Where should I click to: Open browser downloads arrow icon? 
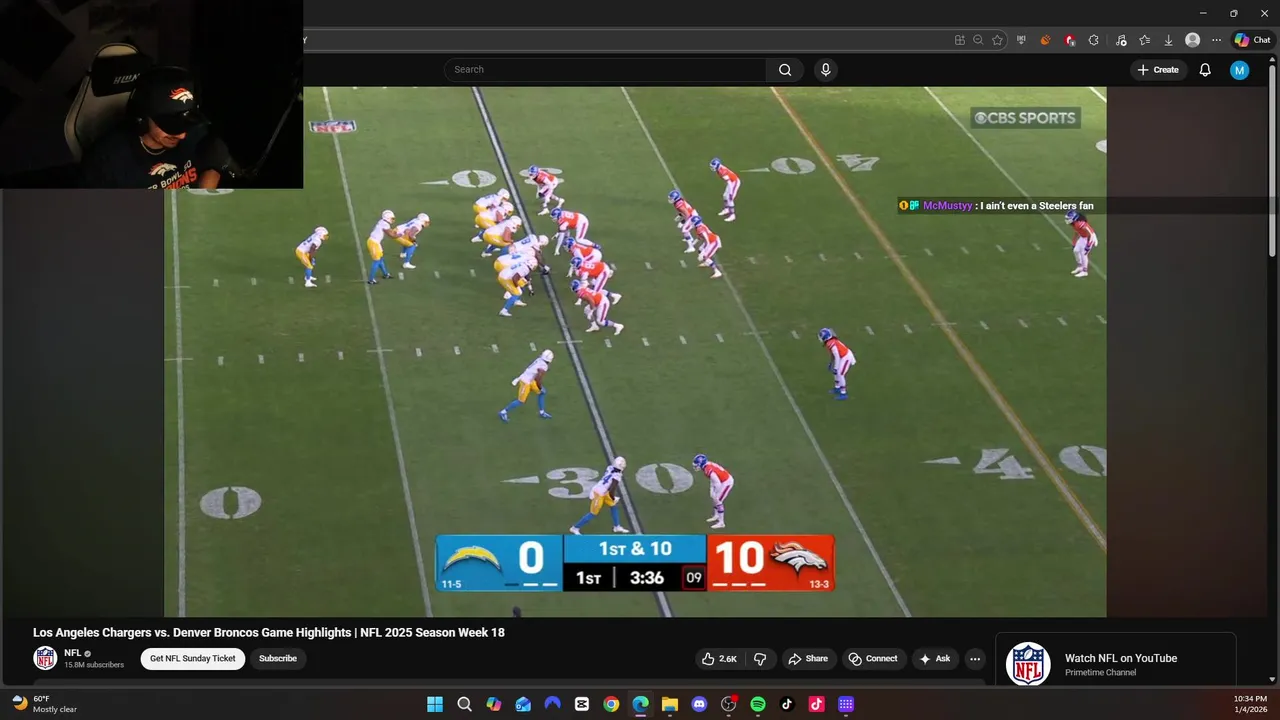(1168, 40)
